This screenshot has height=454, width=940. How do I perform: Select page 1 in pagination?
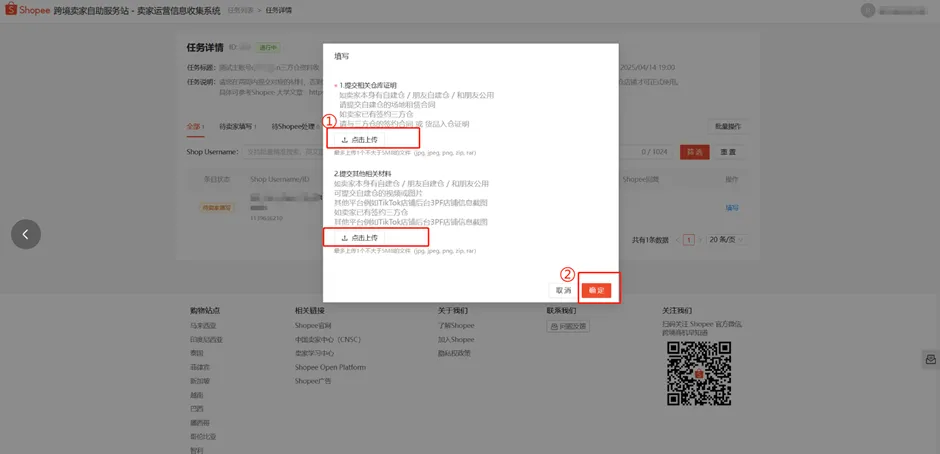click(x=689, y=240)
